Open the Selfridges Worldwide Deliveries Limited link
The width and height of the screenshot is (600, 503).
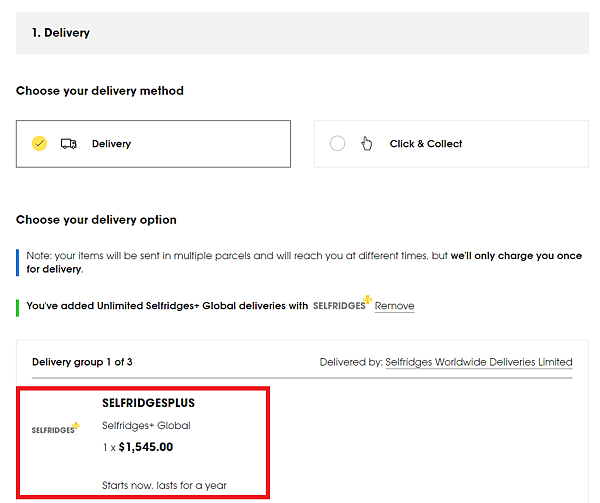coord(479,362)
